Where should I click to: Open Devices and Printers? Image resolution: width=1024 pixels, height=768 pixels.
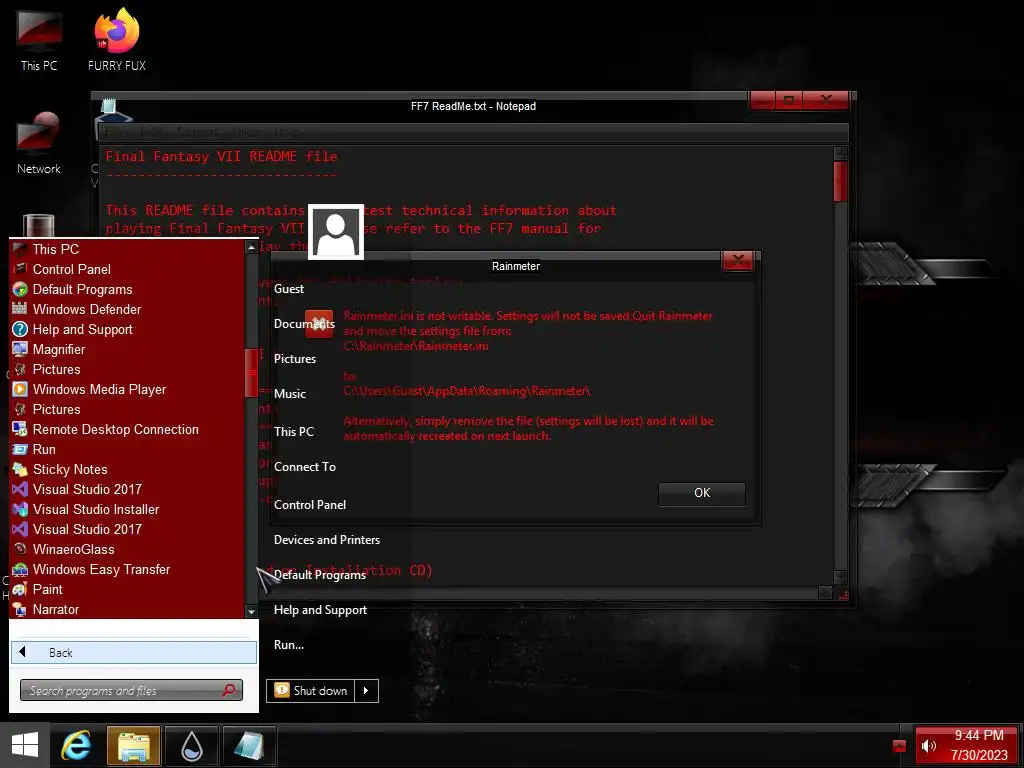(327, 539)
